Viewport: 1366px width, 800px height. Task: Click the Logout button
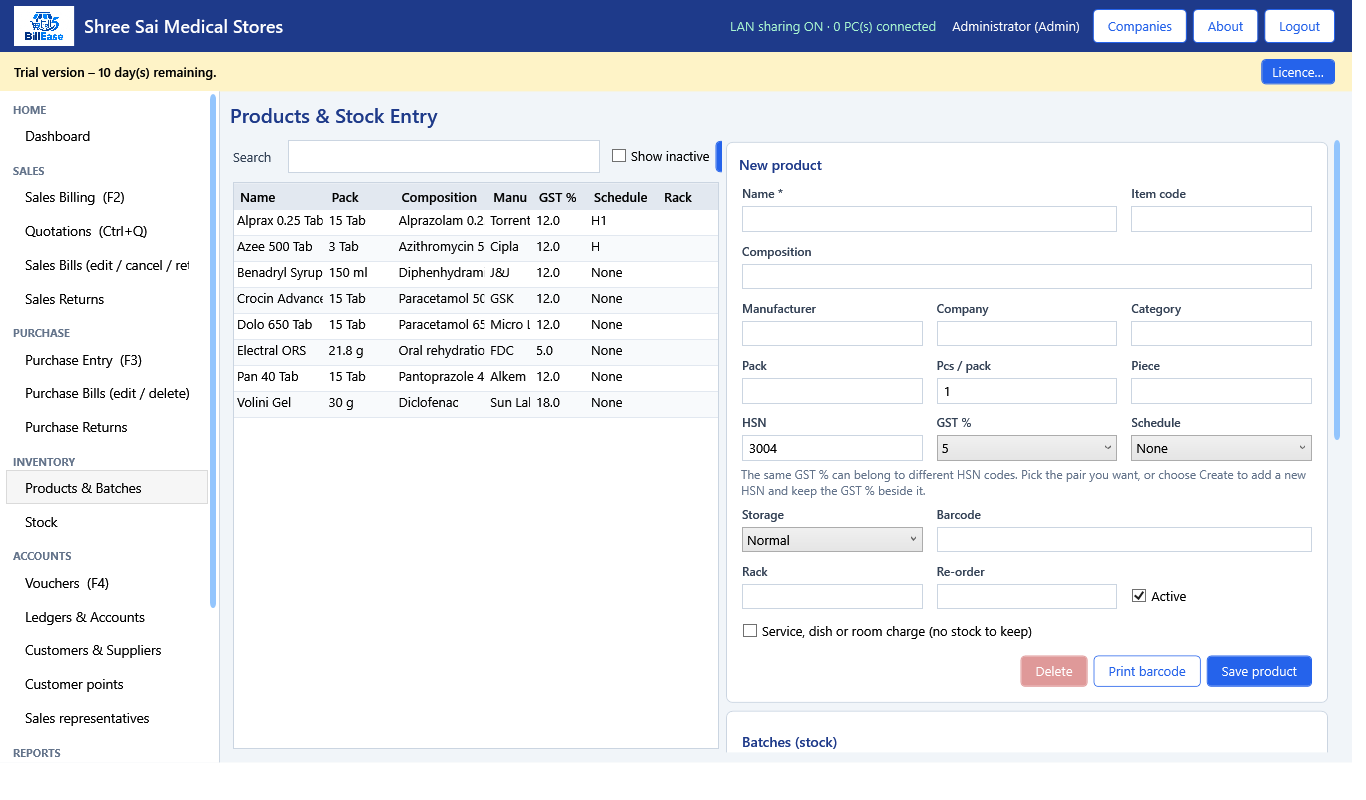pyautogui.click(x=1299, y=26)
